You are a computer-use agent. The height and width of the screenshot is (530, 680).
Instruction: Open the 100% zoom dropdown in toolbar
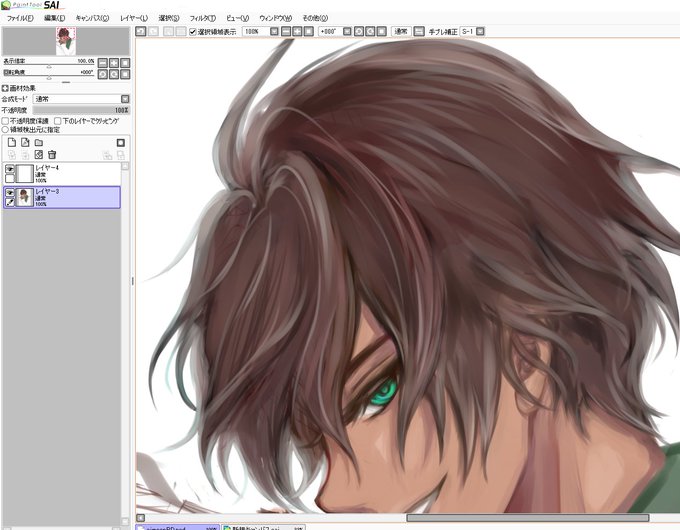point(274,31)
